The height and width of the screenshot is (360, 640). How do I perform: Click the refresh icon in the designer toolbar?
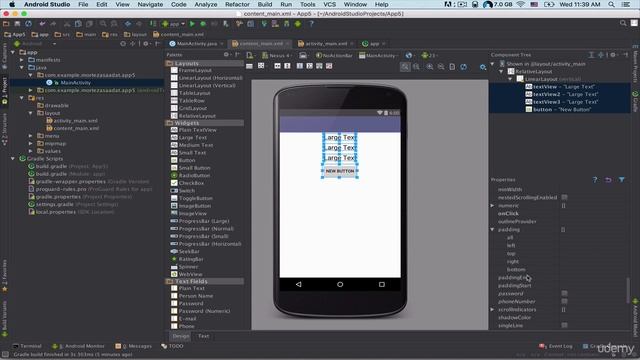click(463, 67)
